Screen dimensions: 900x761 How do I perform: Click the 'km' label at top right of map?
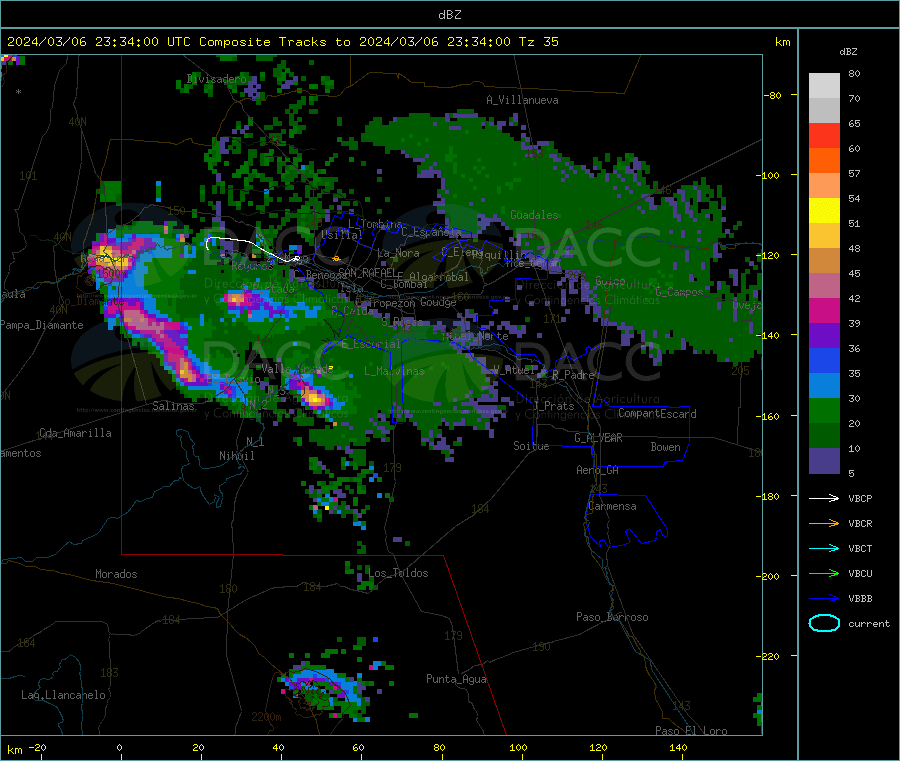782,42
